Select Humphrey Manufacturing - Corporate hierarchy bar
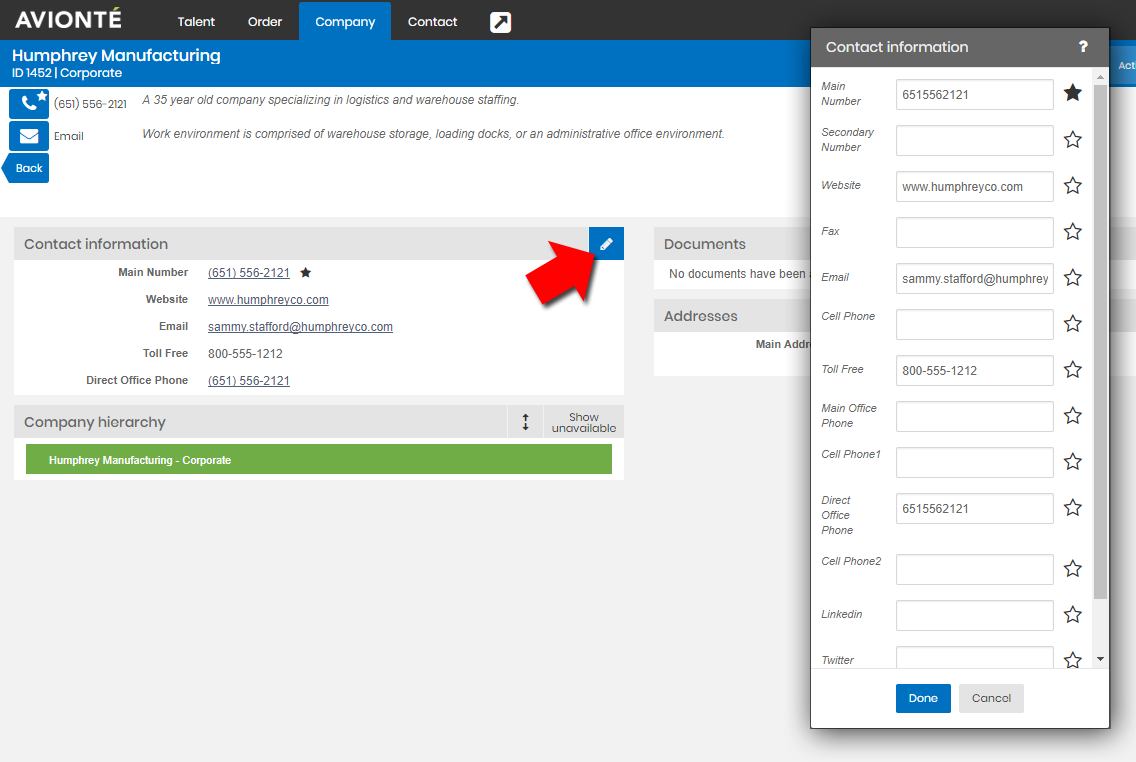This screenshot has width=1136, height=762. tap(319, 459)
